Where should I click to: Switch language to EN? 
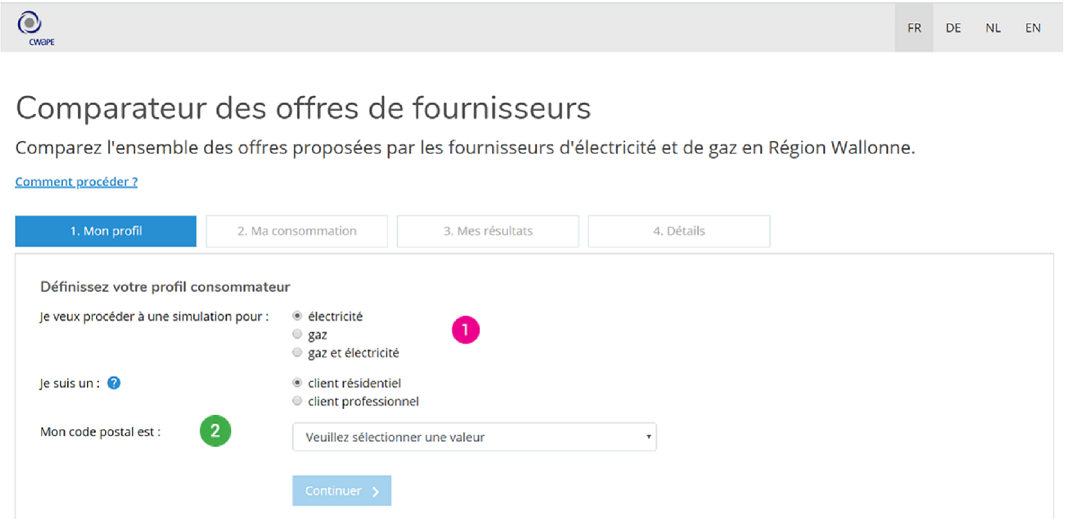pos(1033,28)
